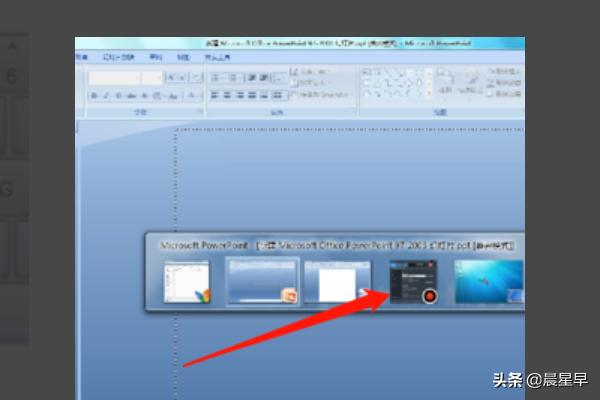Apply bullet list to paragraph
Screen dimensions: 600x400
pyautogui.click(x=217, y=77)
